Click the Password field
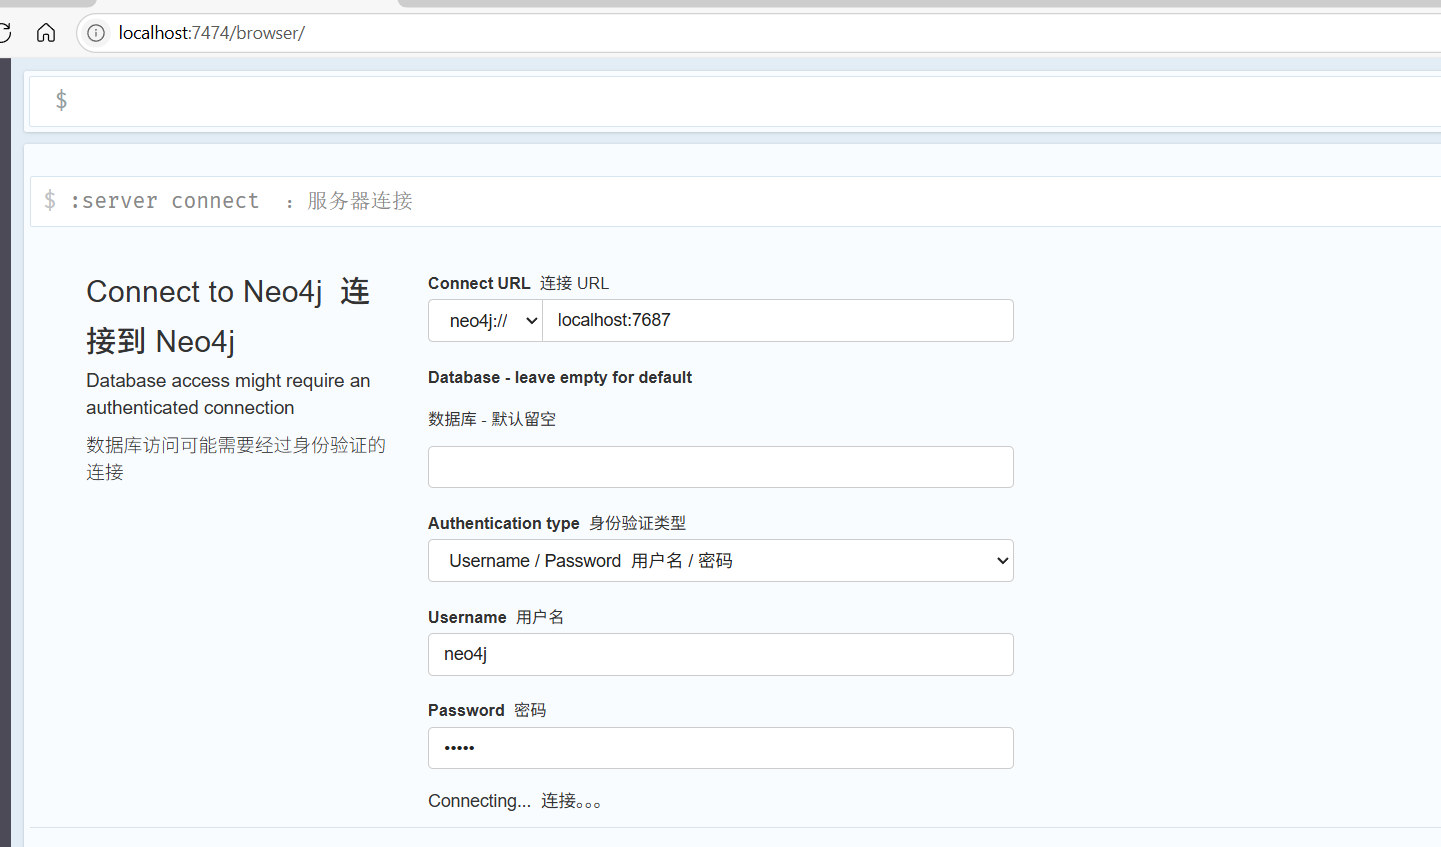 tap(721, 748)
